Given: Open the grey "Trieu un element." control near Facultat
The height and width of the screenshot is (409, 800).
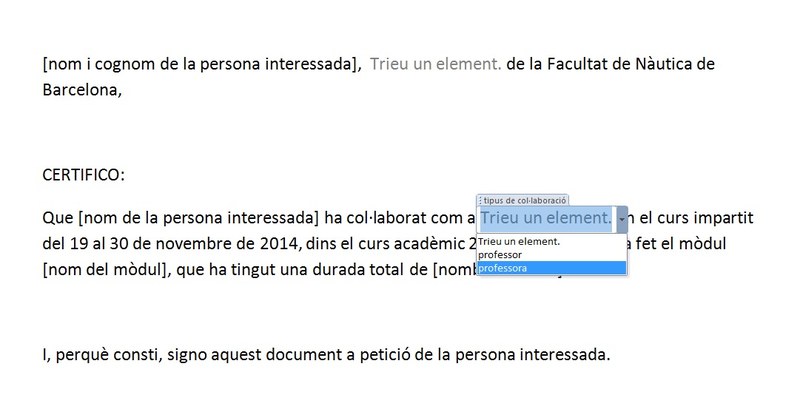Looking at the screenshot, I should (436, 64).
